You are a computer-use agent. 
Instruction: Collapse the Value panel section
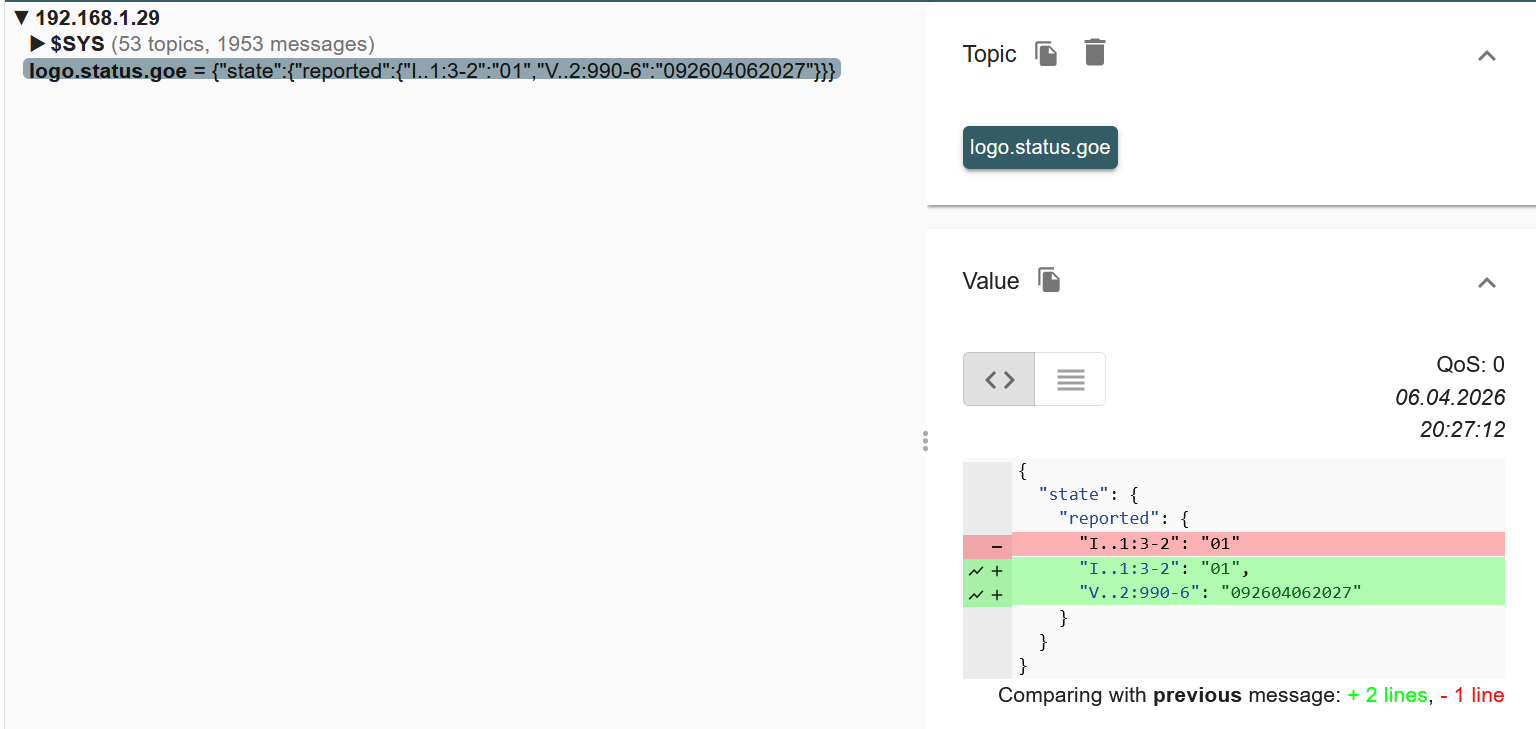coord(1486,283)
